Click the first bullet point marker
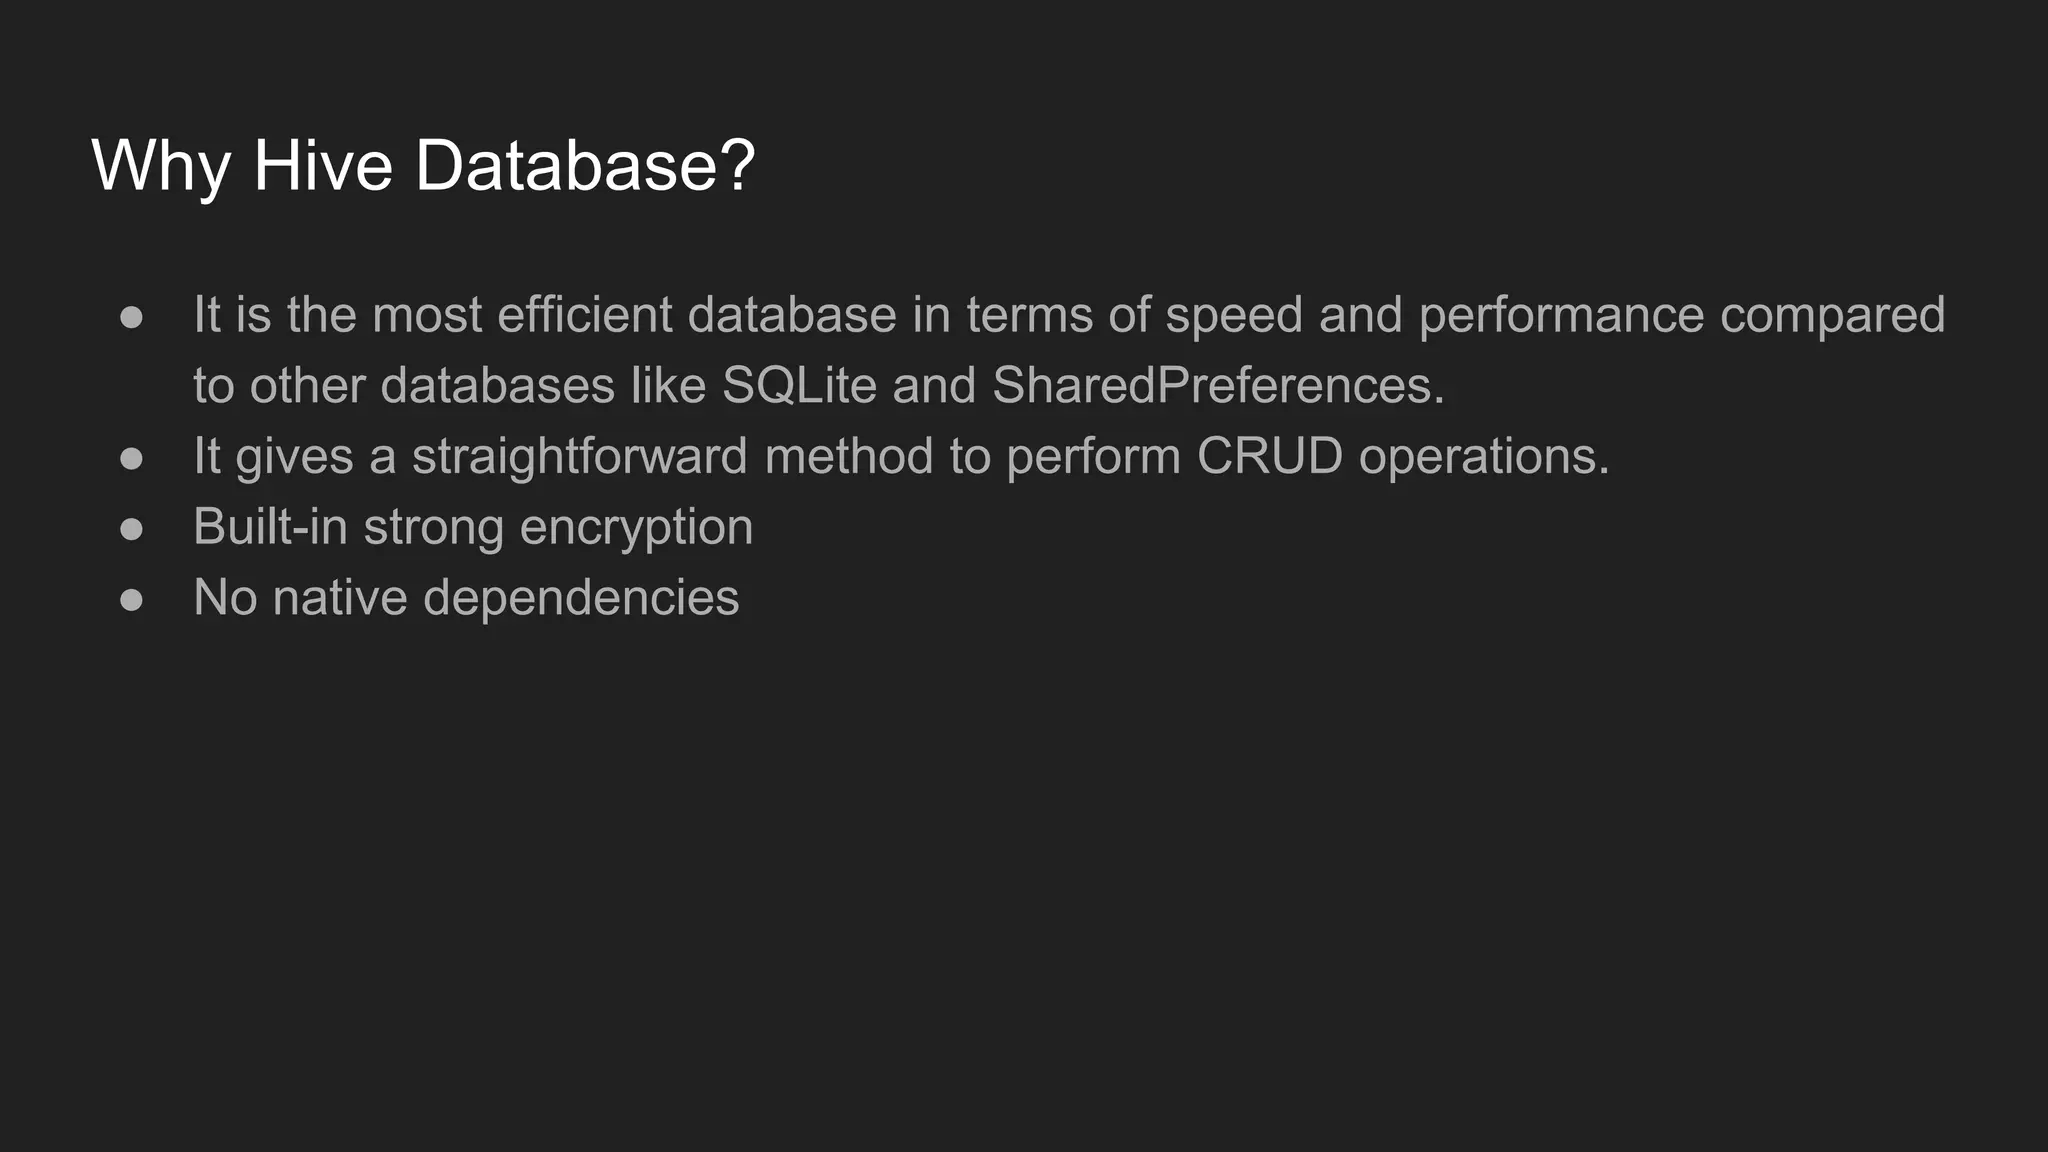The height and width of the screenshot is (1152, 2048). tap(131, 317)
